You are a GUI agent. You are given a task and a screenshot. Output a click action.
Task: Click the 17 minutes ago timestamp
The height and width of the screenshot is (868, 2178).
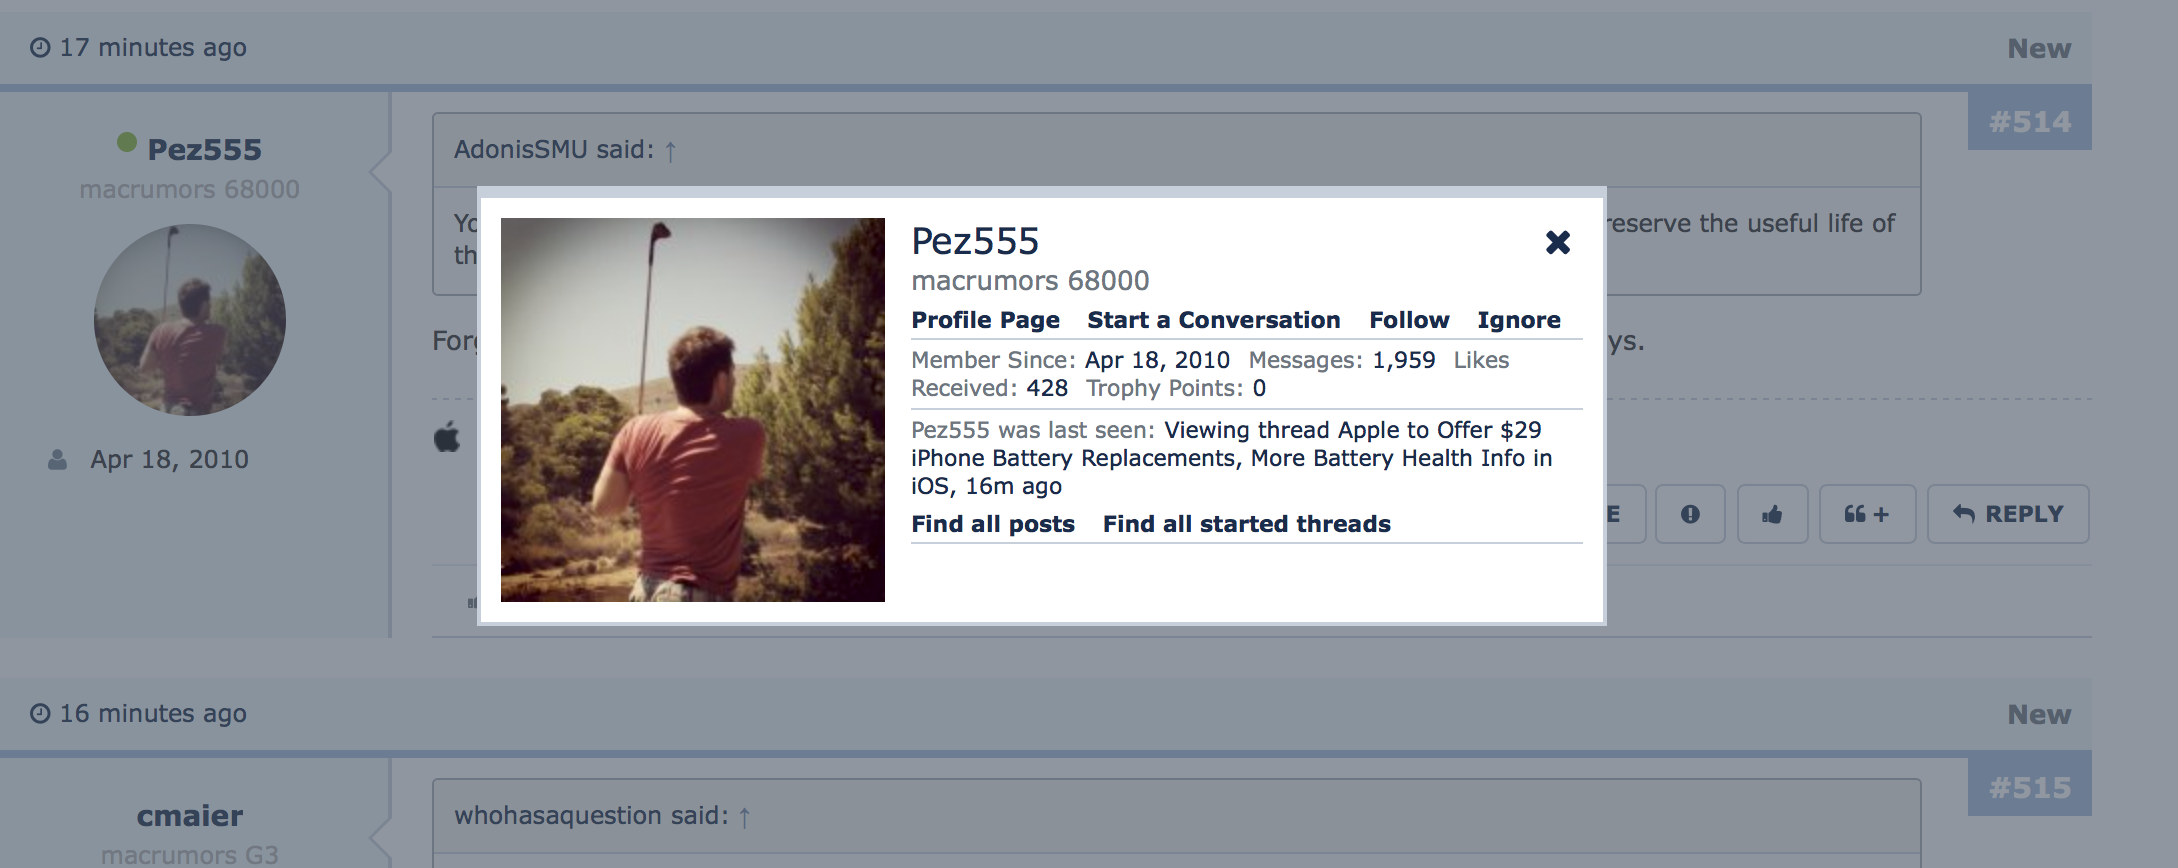[x=153, y=48]
